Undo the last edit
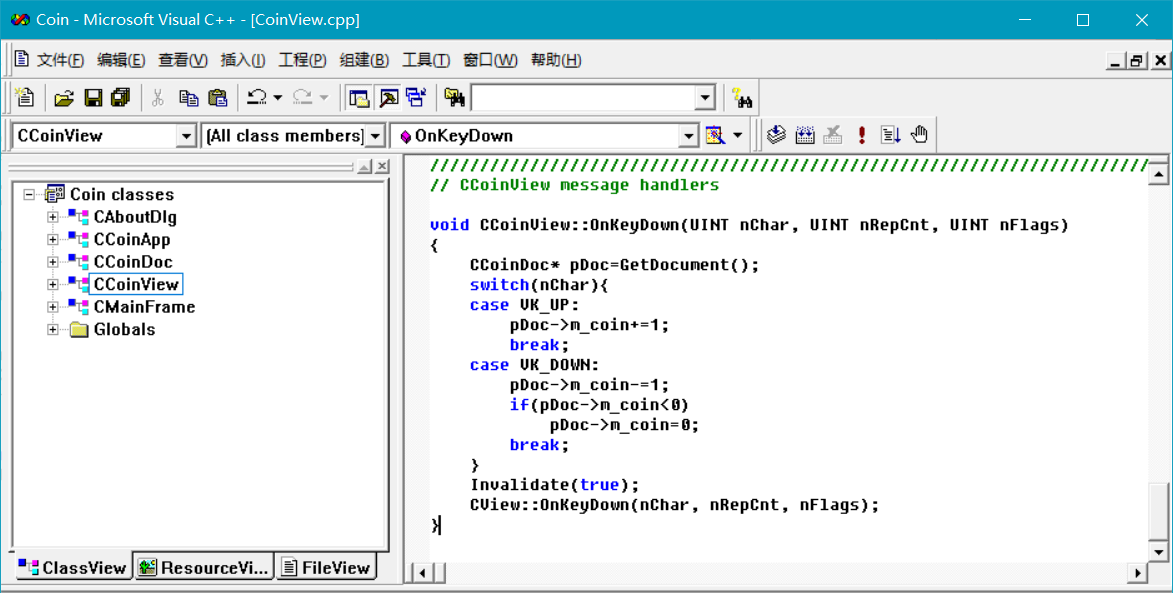The image size is (1173, 593). coord(257,98)
